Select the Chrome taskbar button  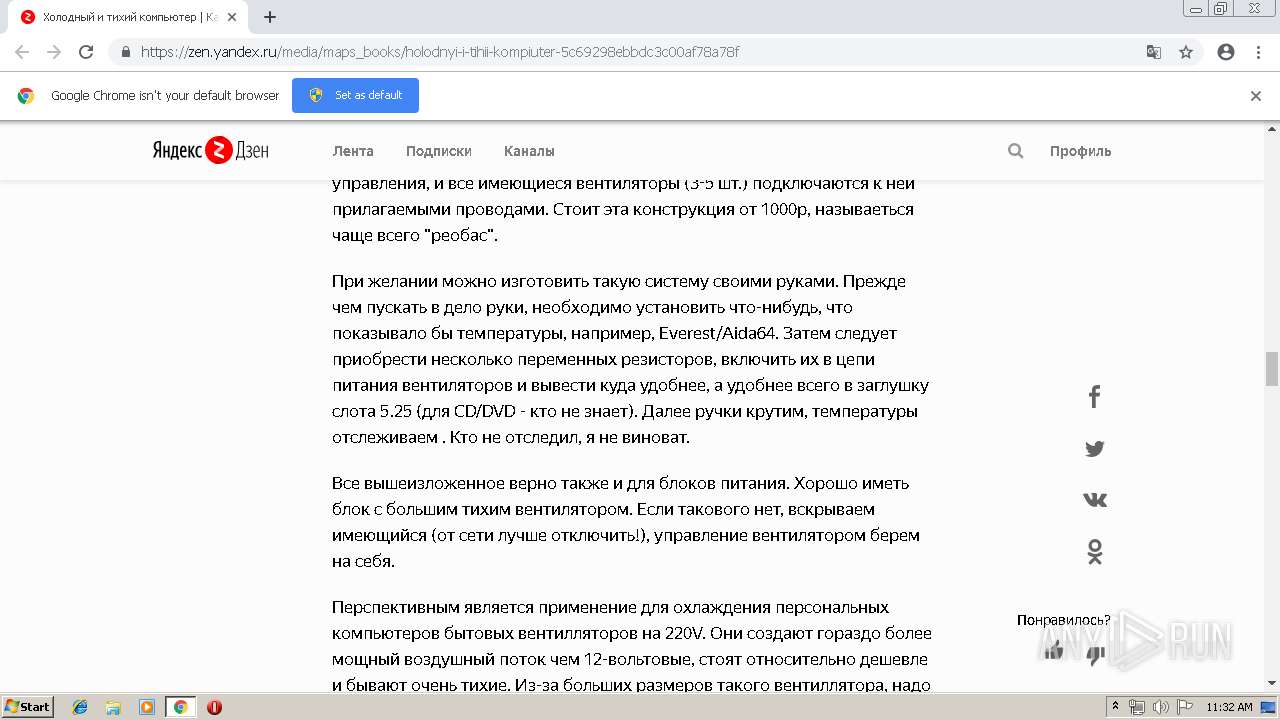tap(181, 707)
